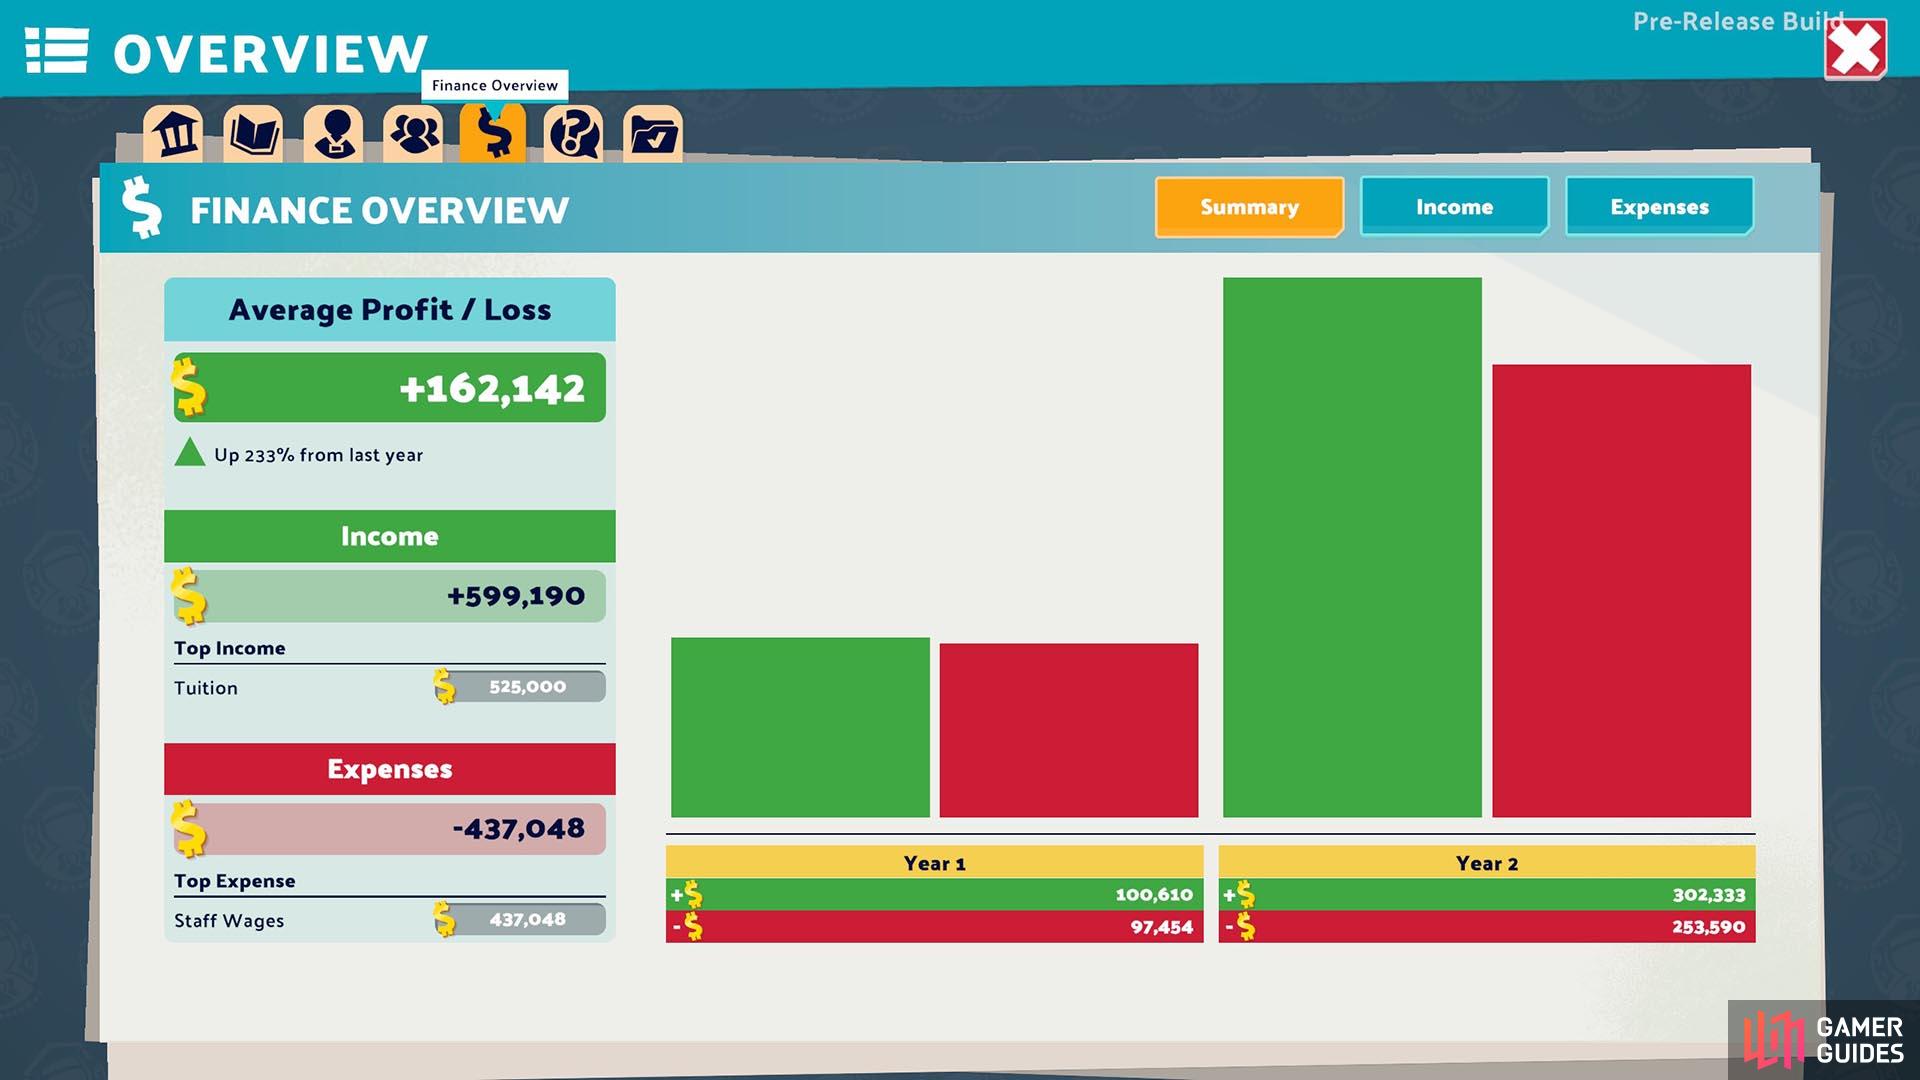Click the Year 2 green income bar
Screen dimensions: 1920x1080
pos(1352,547)
